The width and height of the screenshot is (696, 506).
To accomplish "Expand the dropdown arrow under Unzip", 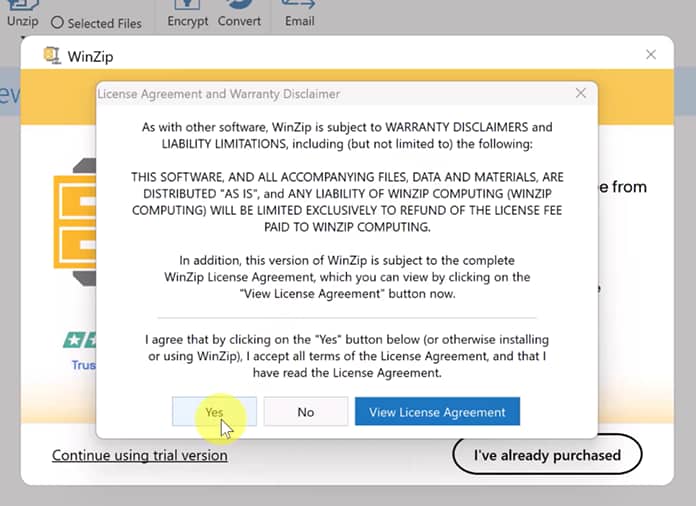I will (22, 38).
